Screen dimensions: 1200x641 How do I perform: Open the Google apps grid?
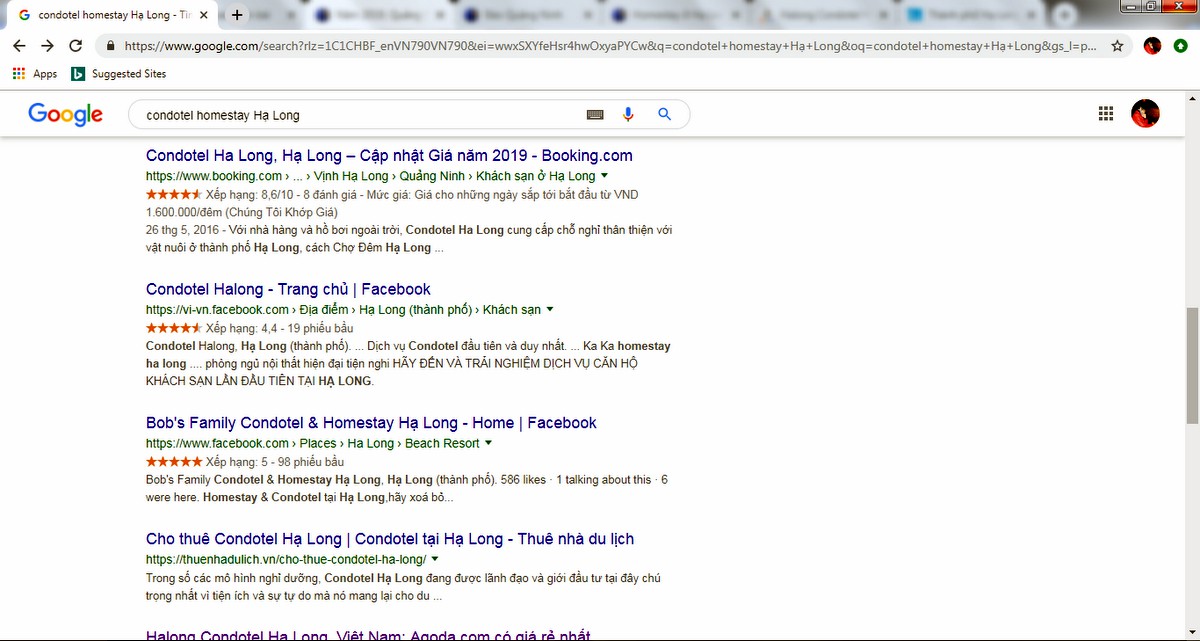tap(1106, 114)
